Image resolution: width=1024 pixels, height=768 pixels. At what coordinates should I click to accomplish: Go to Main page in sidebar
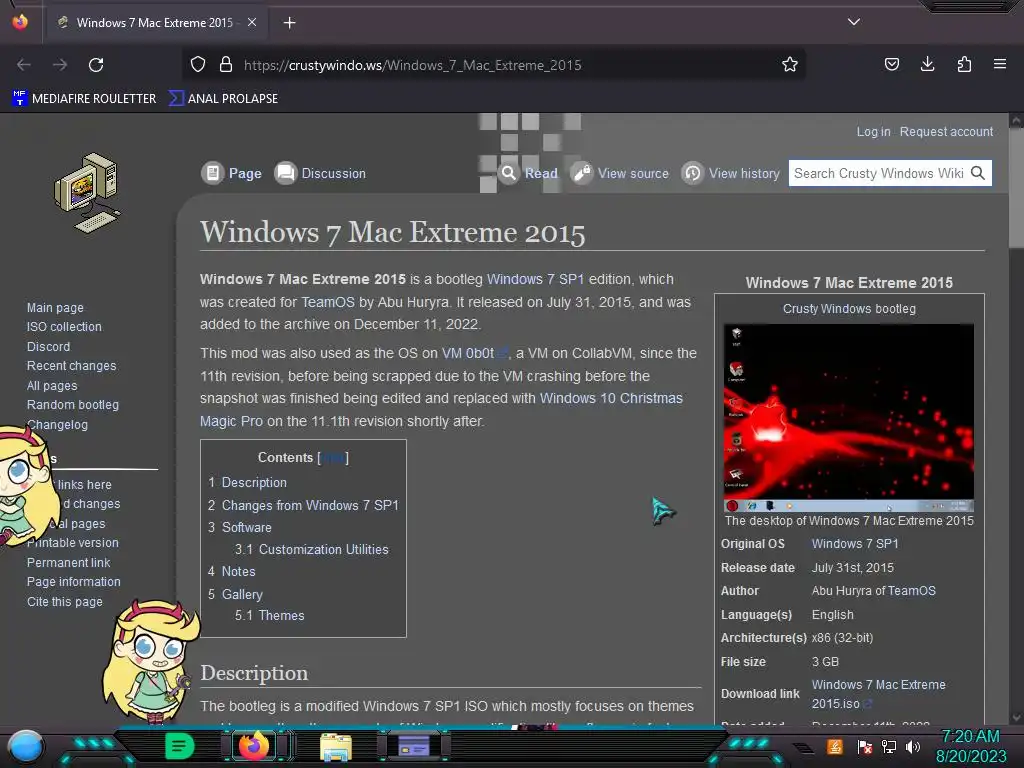pos(55,308)
